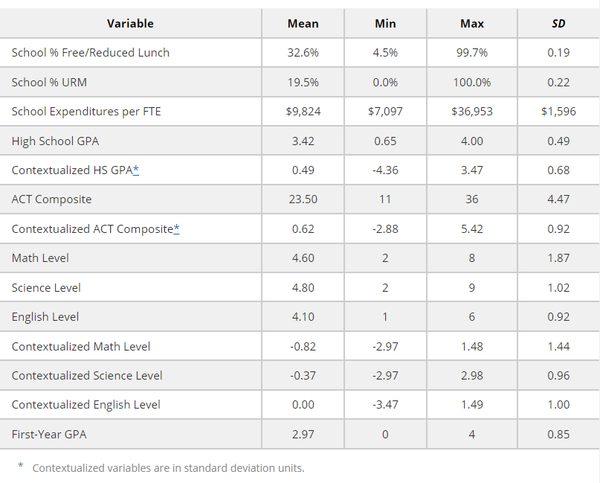The width and height of the screenshot is (600, 483).
Task: Click the $9,824 mean expenditures cell
Action: 302,111
